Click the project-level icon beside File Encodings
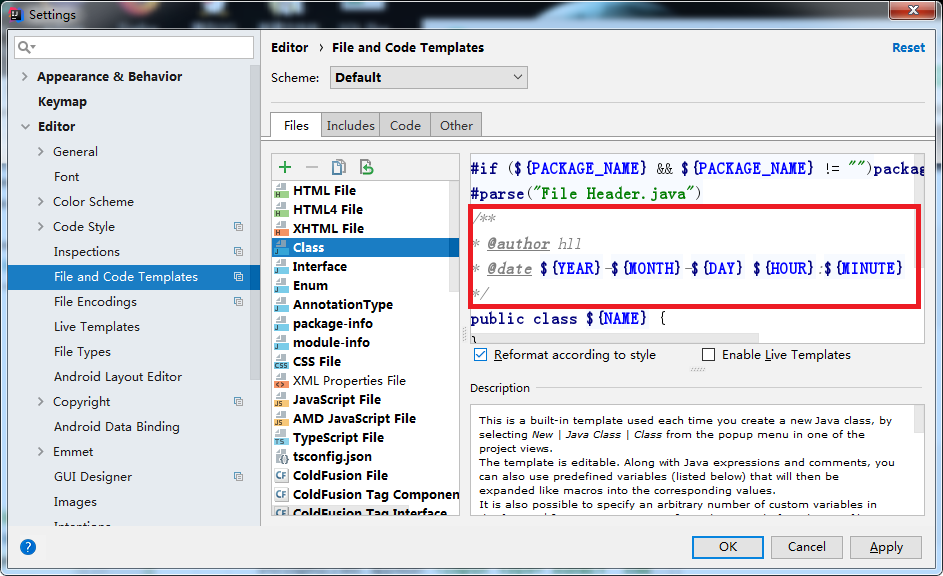This screenshot has height=576, width=943. pos(238,301)
